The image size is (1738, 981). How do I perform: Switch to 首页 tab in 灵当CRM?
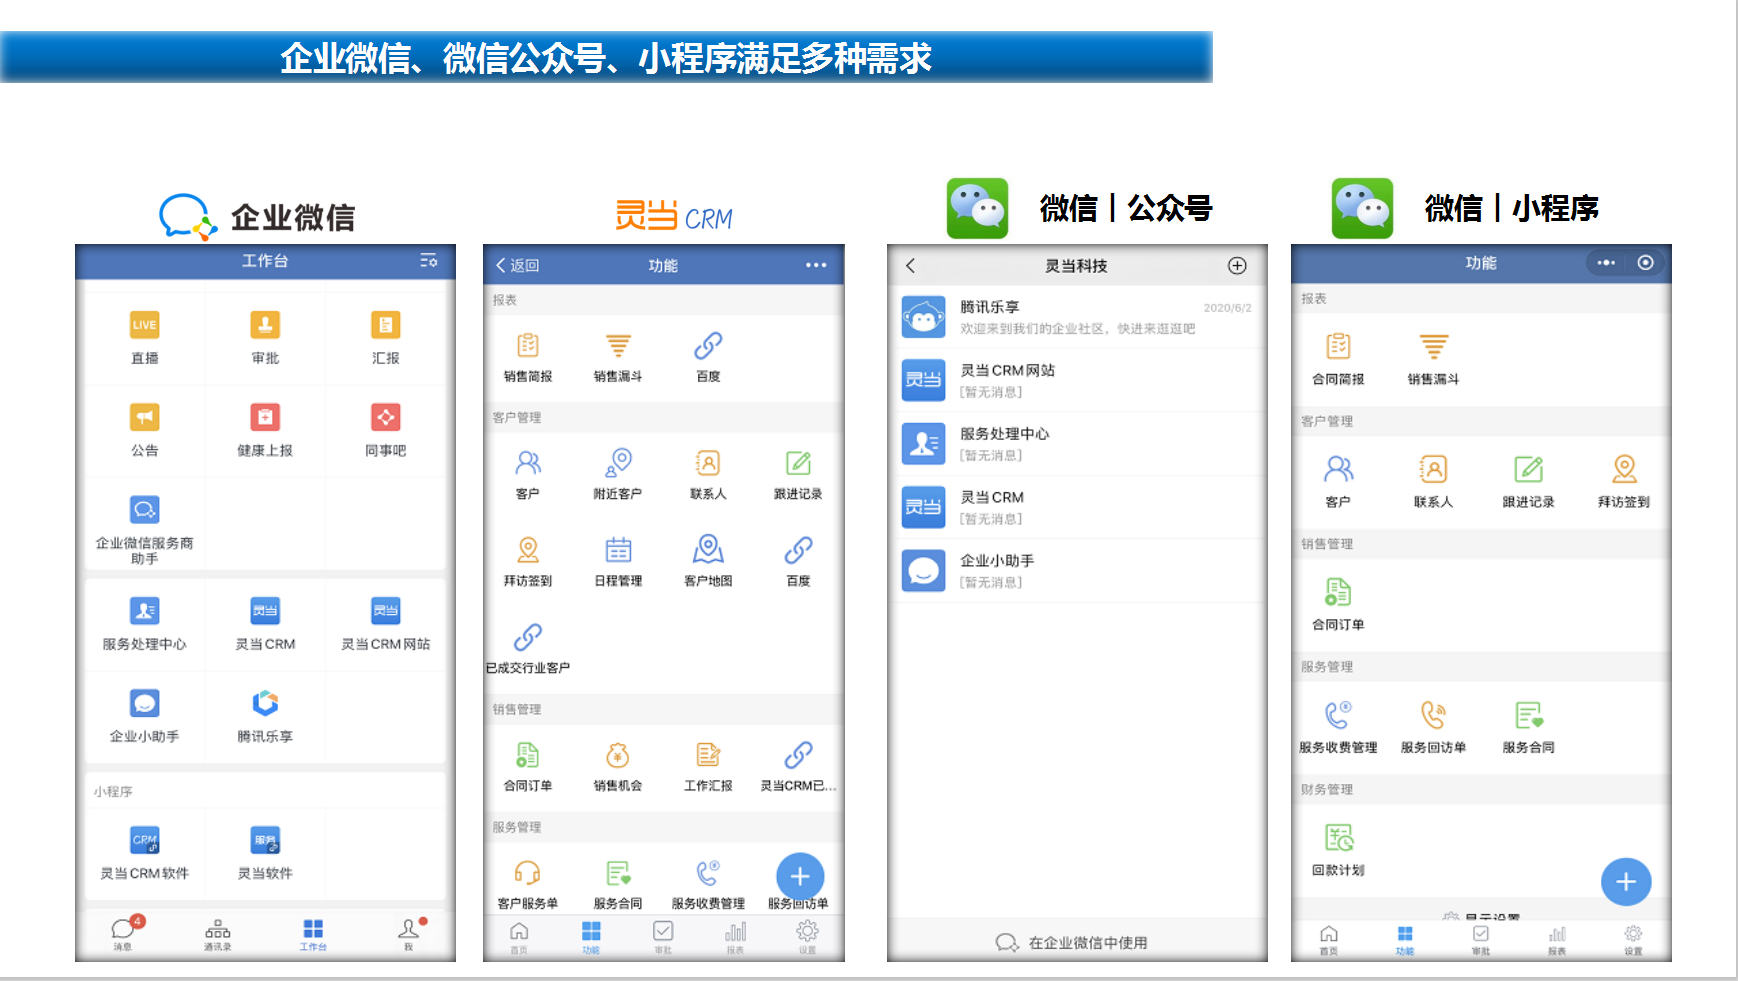pyautogui.click(x=519, y=937)
